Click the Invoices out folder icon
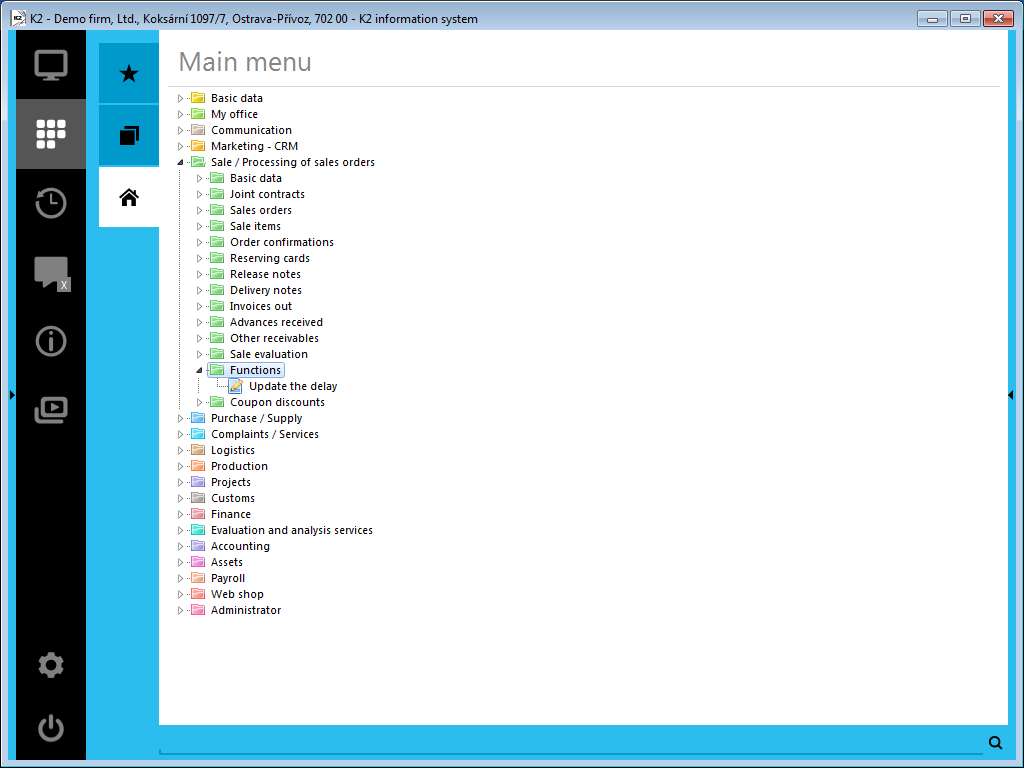 click(217, 306)
